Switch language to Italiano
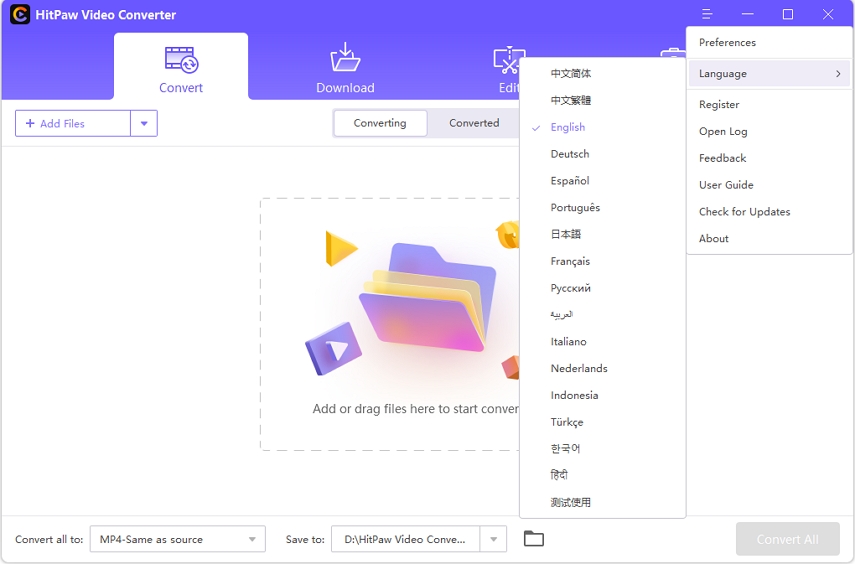 click(603, 341)
